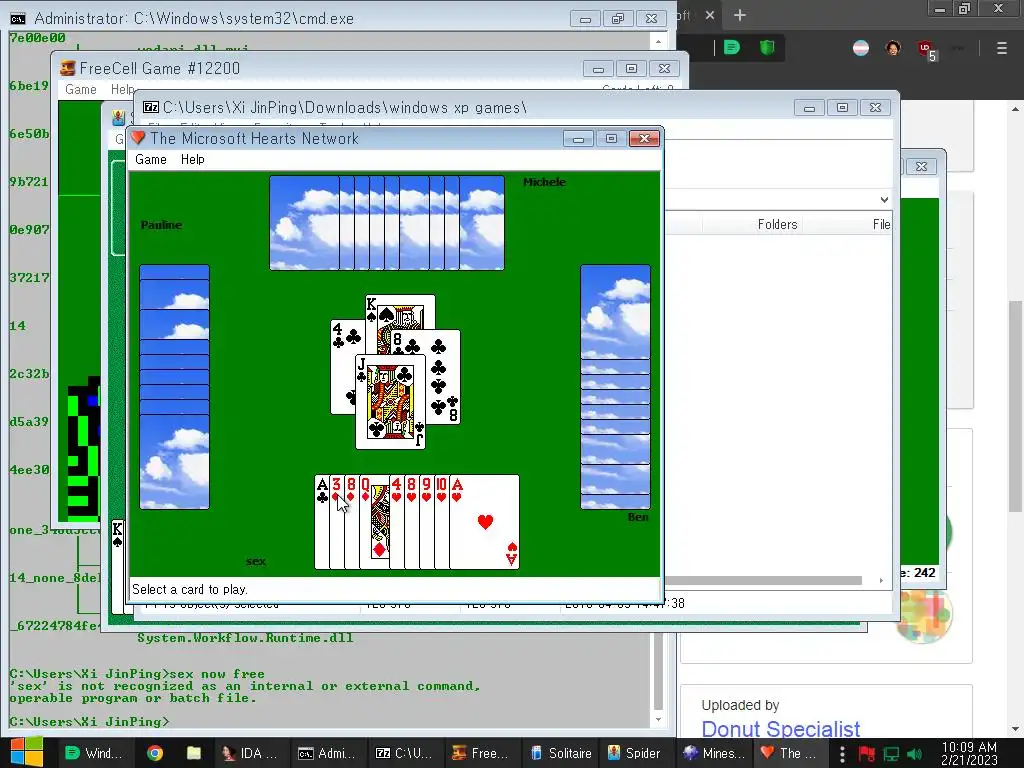Switch to Solitaire taskbar button
The image size is (1024, 768).
pos(560,753)
